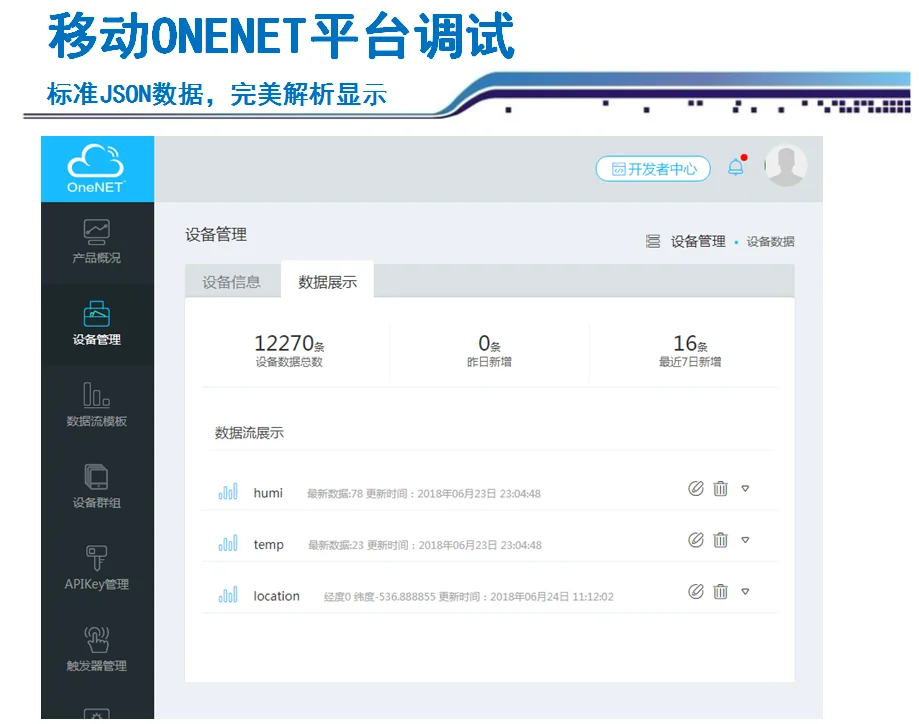Select 设备管理 sidebar item
The height and width of the screenshot is (724, 919).
97,323
